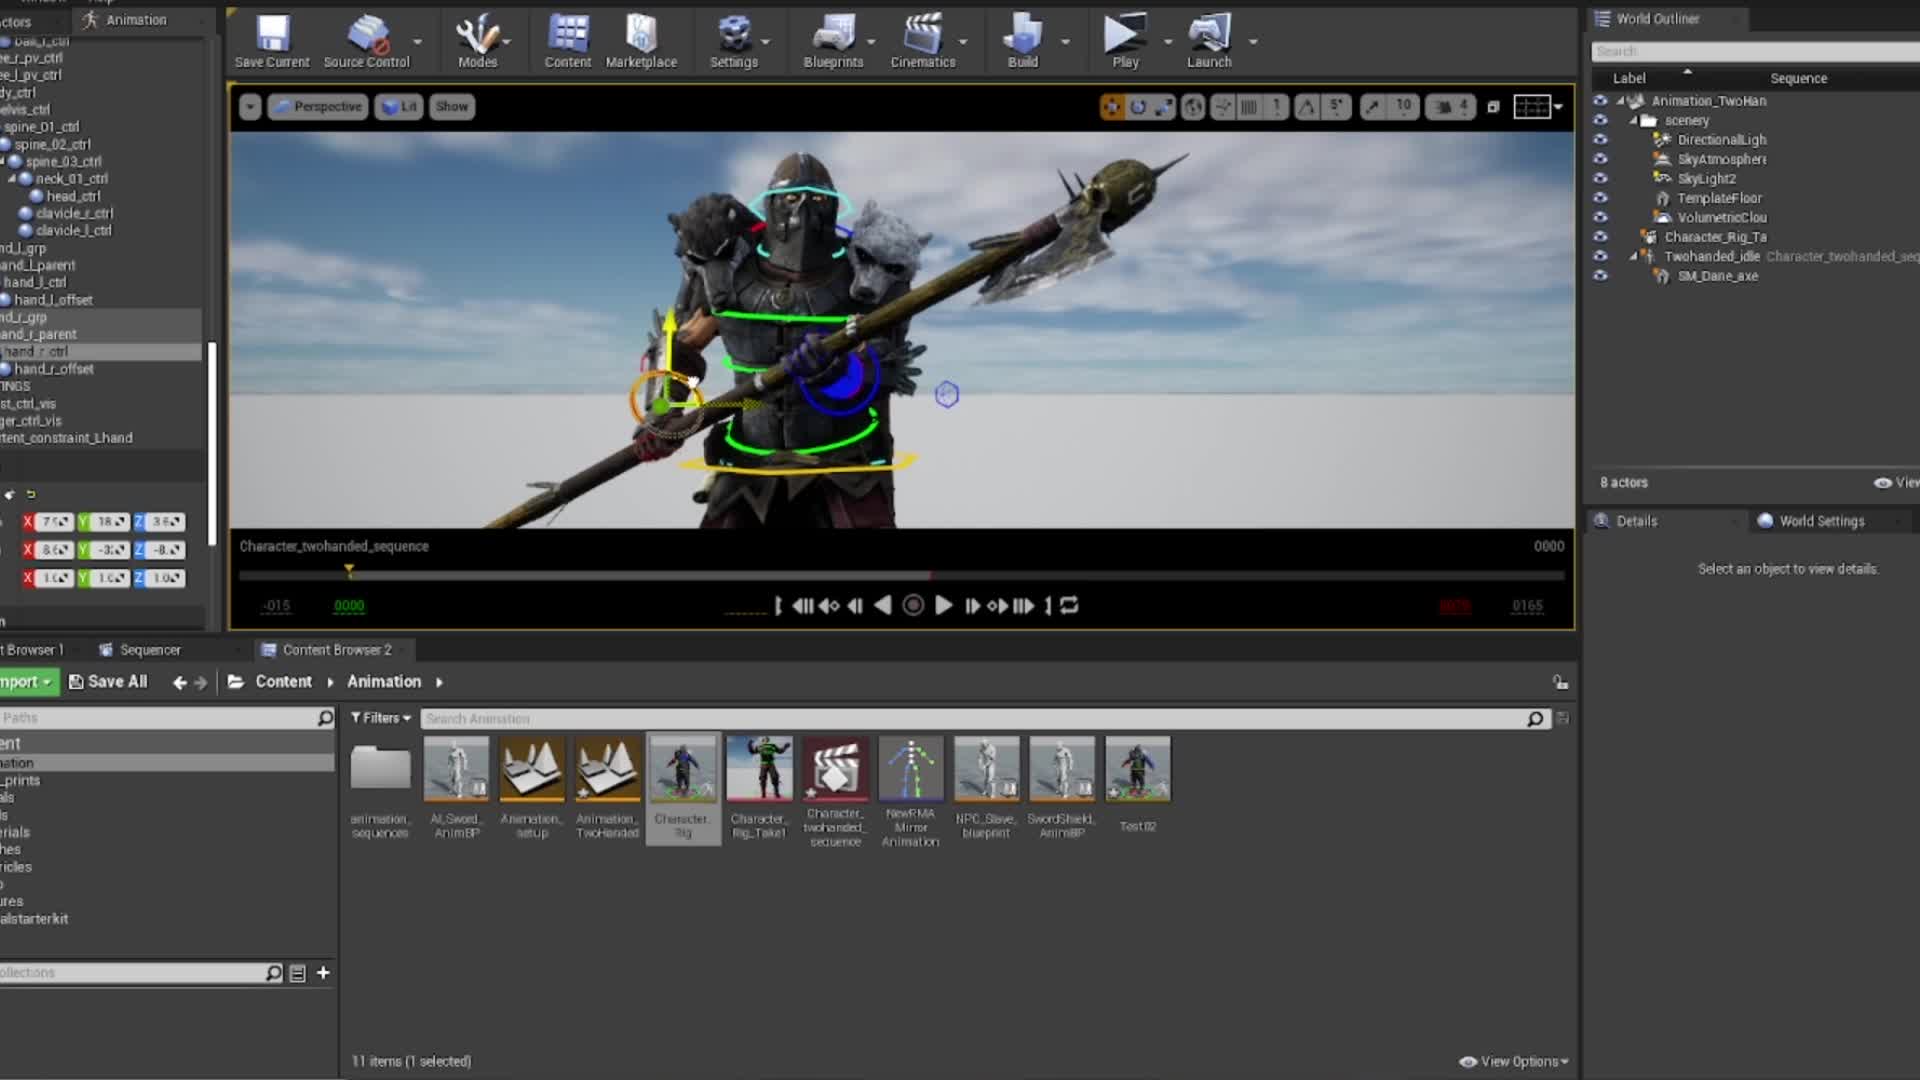Toggle visibility of DirectionalLight in World Outliner
The width and height of the screenshot is (1920, 1080).
click(1601, 140)
